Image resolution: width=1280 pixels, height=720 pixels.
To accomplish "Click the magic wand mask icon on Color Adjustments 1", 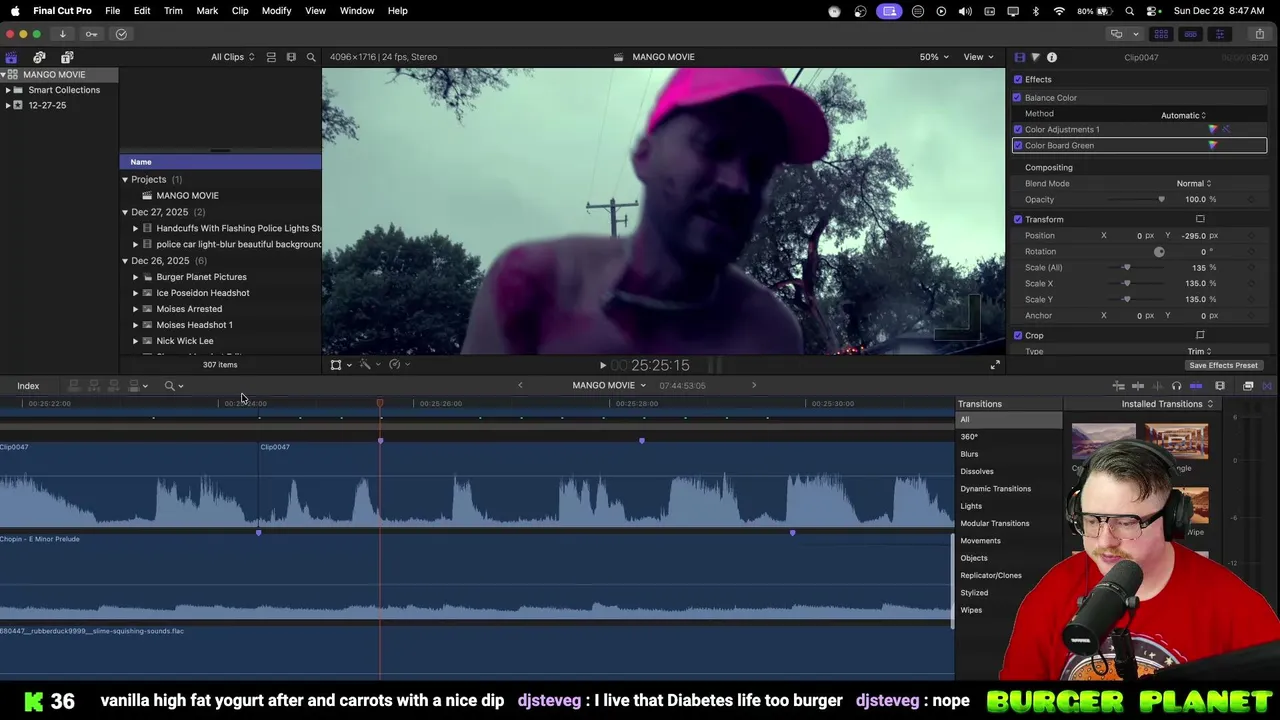I will [x=1226, y=129].
